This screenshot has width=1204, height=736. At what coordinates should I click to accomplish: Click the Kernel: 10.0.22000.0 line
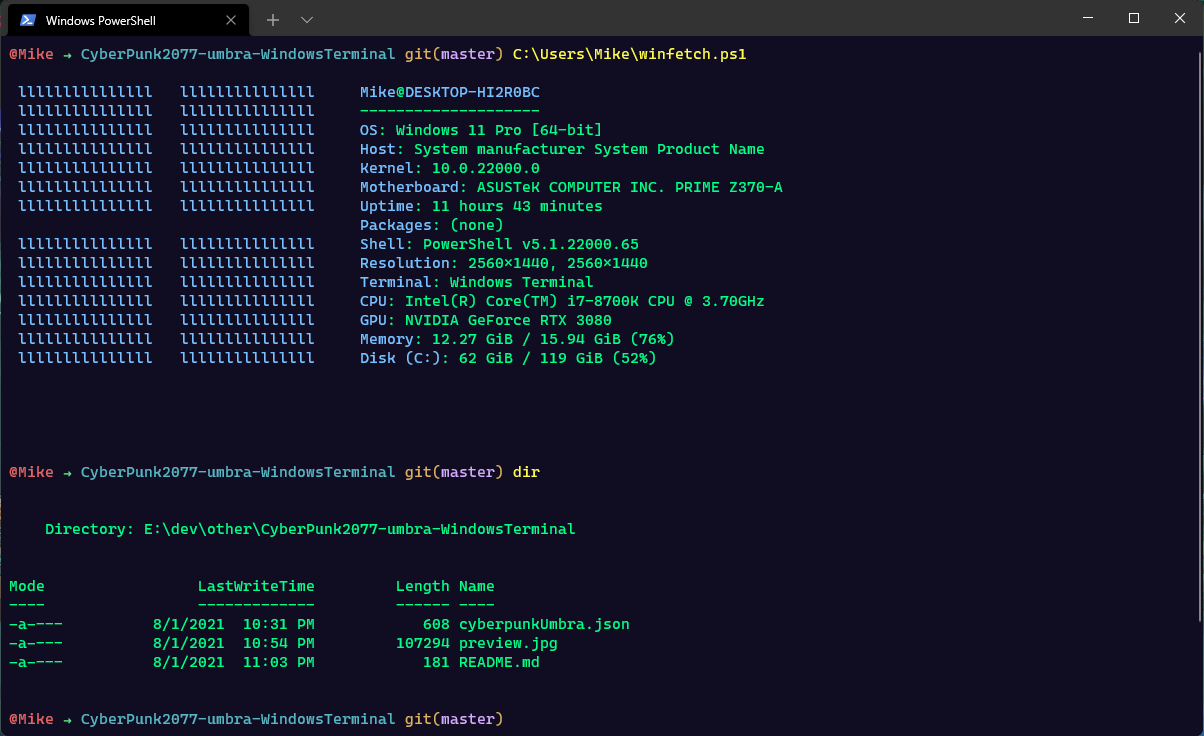click(450, 168)
